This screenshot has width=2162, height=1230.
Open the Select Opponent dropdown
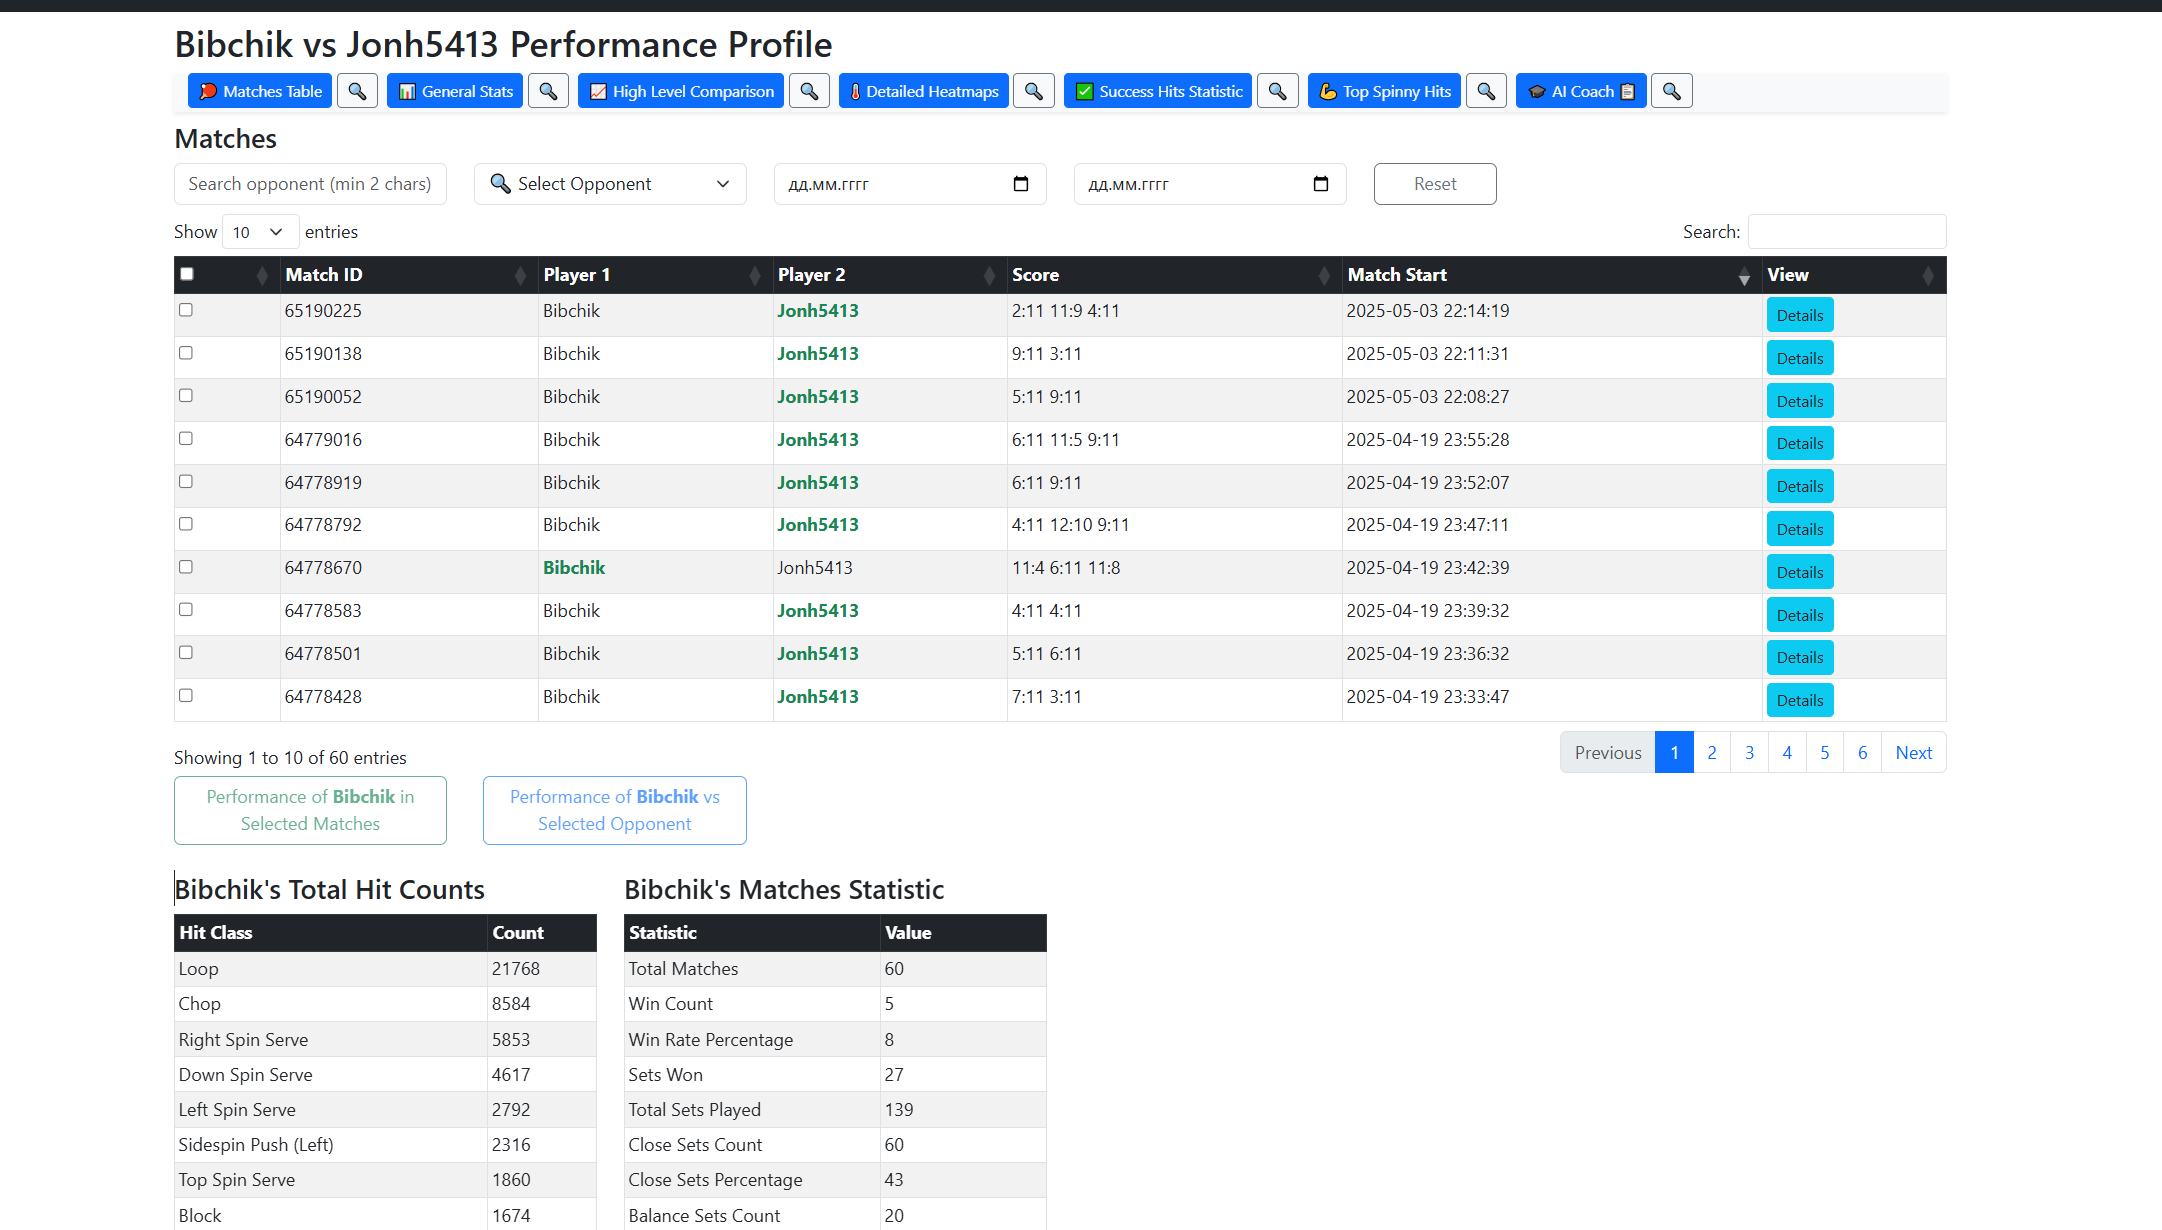click(x=610, y=184)
